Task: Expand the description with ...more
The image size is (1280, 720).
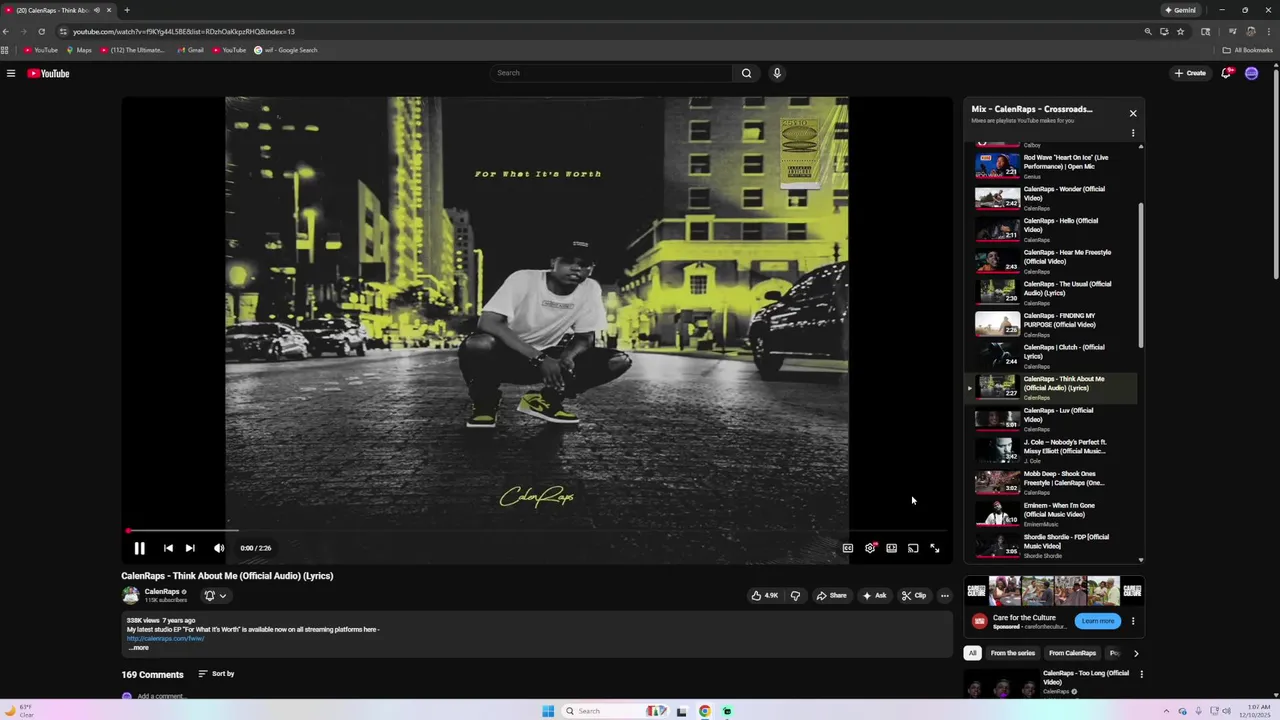Action: pos(139,648)
